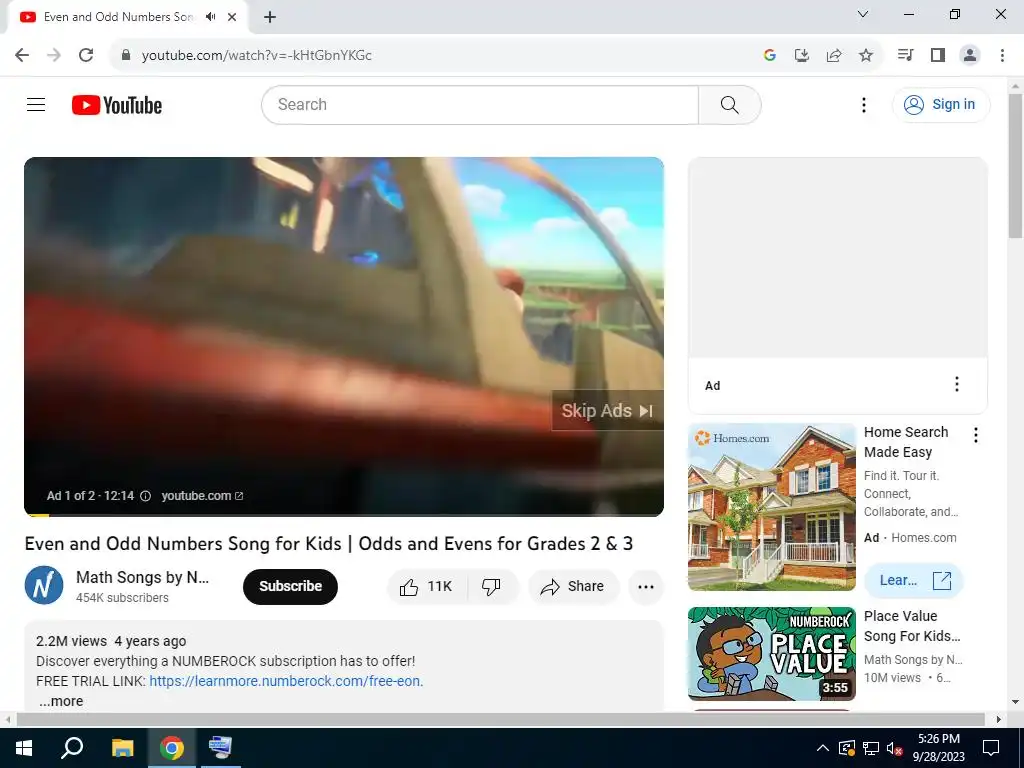Click Home Search Made Easy ad title
The height and width of the screenshot is (768, 1024).
[906, 442]
